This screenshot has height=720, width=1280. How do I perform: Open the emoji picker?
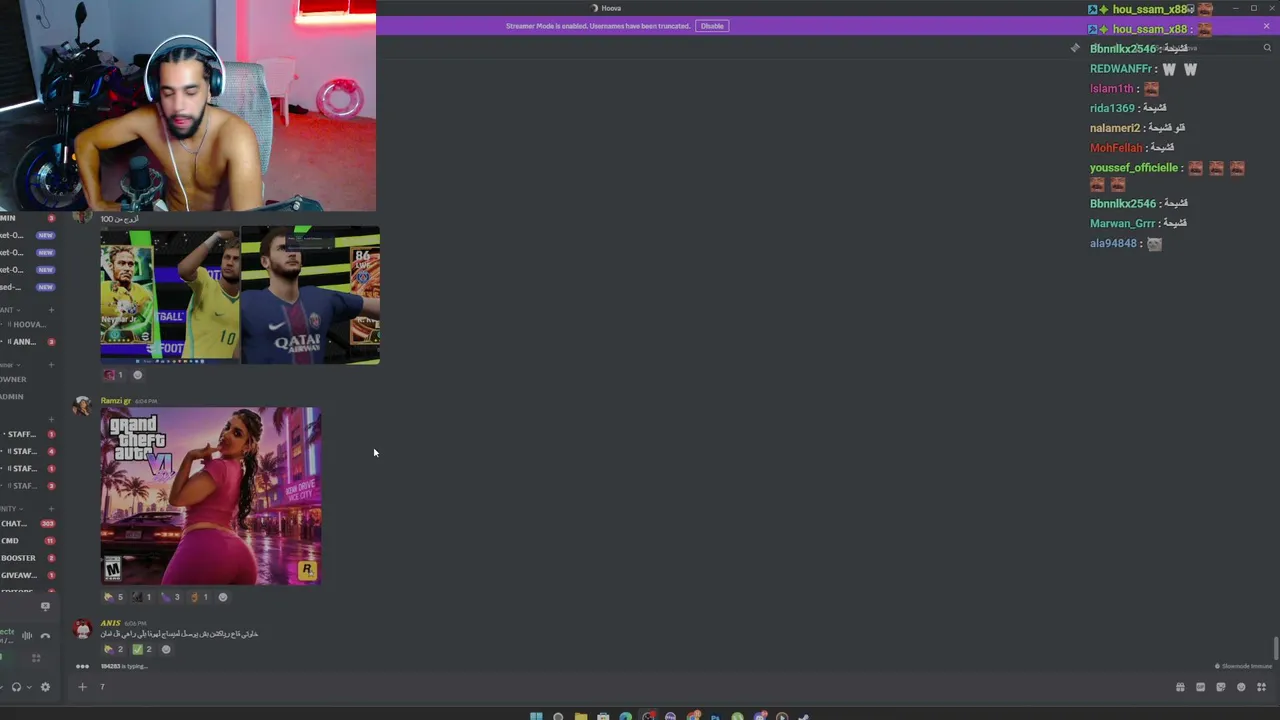point(1241,687)
